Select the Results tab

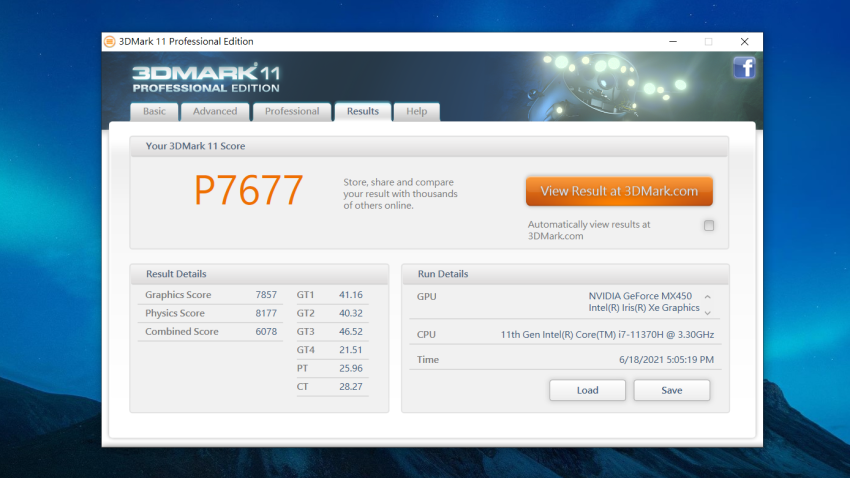[x=363, y=111]
